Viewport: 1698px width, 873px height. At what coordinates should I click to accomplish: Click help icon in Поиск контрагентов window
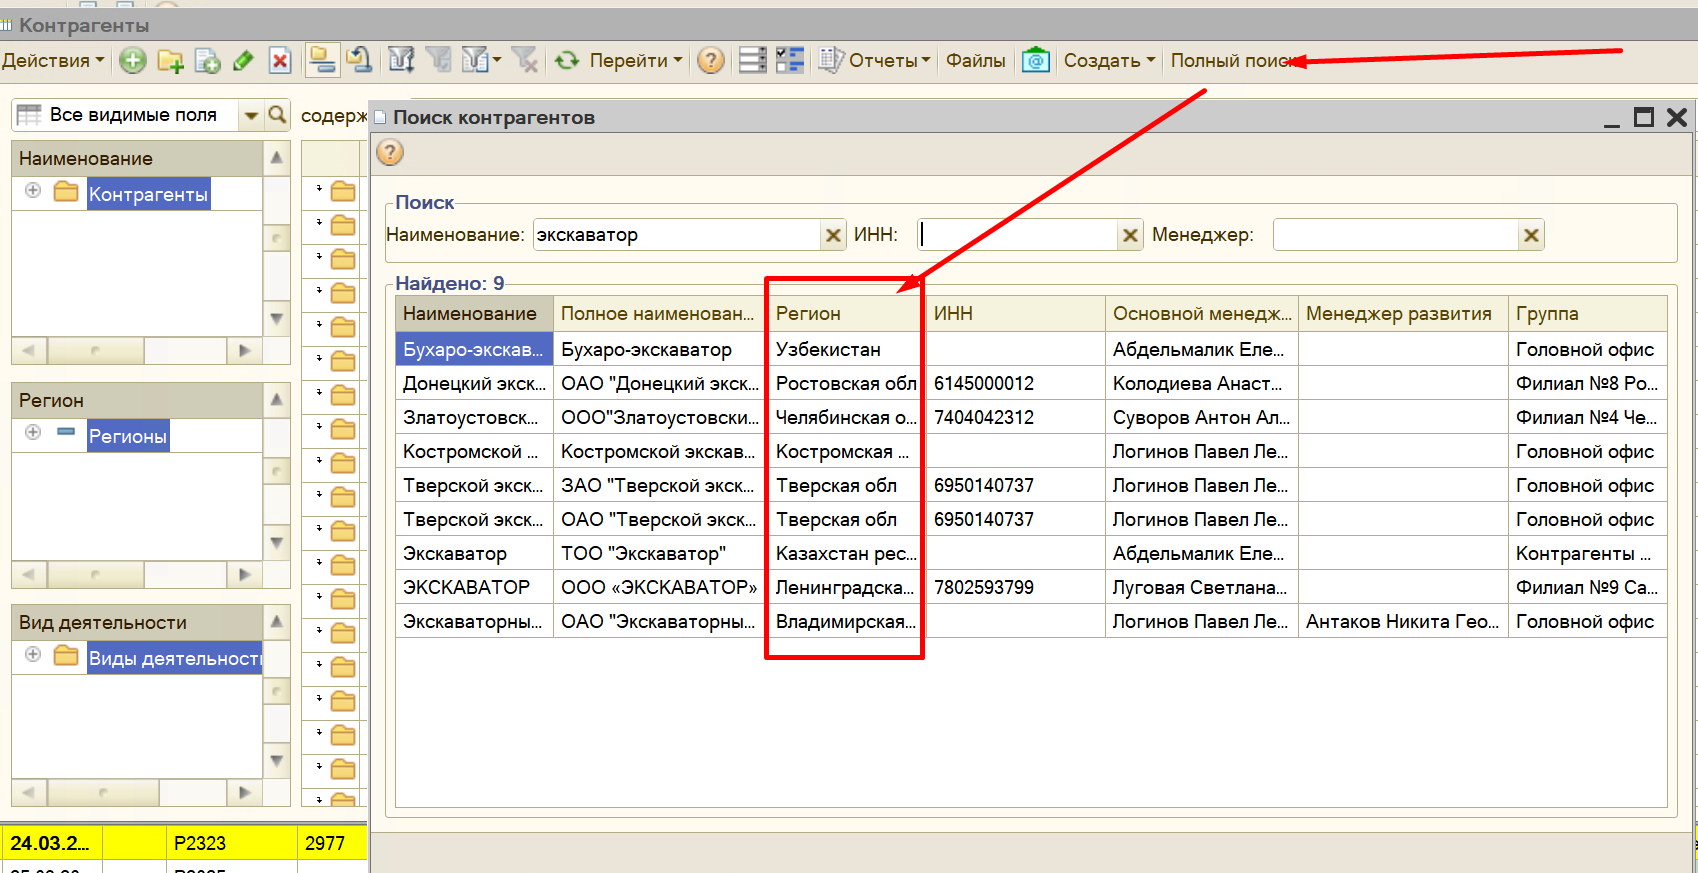[x=390, y=152]
